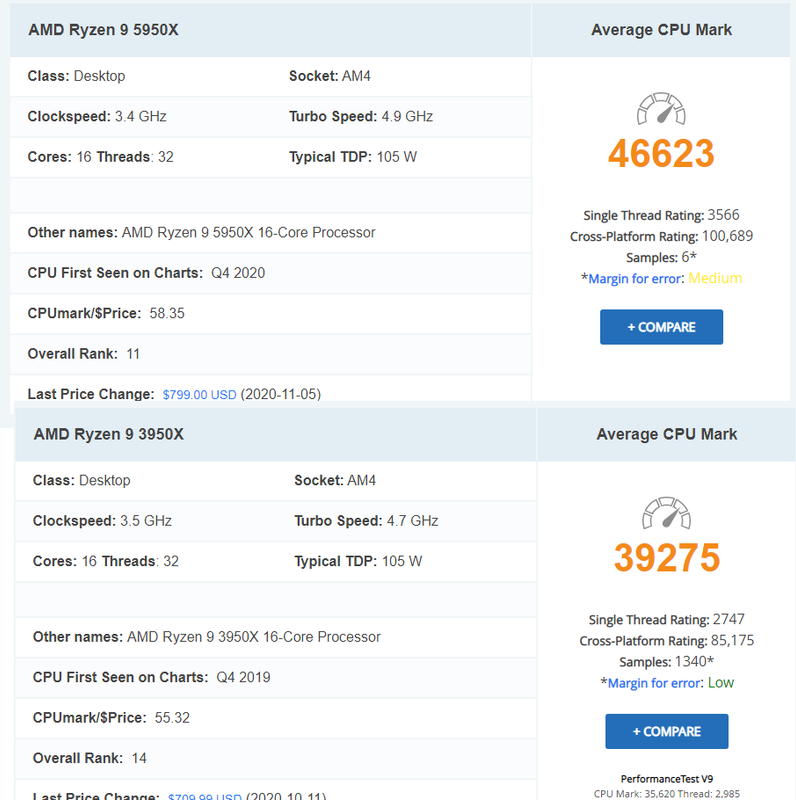Click CPUmark/$Price: 58.35
796x800 pixels.
click(x=106, y=313)
